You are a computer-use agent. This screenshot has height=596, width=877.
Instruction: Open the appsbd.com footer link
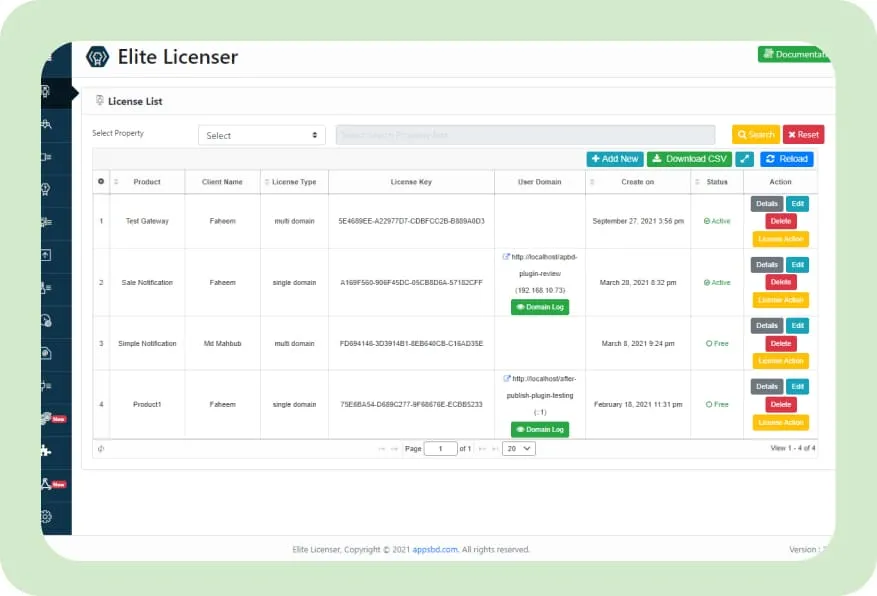point(435,550)
